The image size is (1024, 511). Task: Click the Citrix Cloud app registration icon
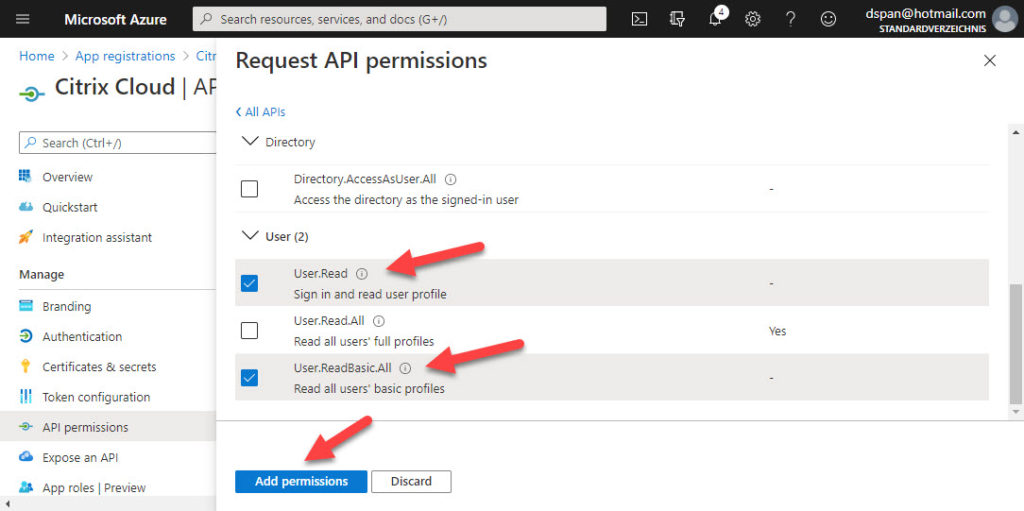pyautogui.click(x=32, y=94)
